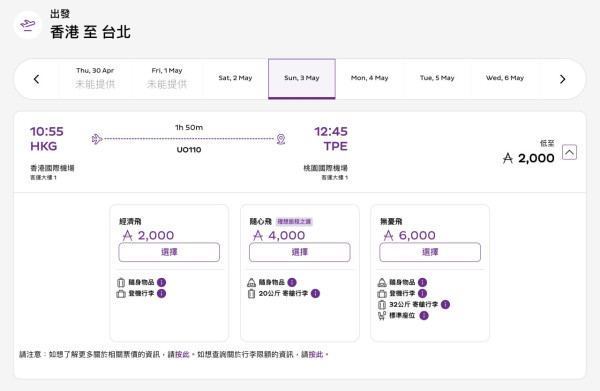Click the 32公斤 checked luggage icon
This screenshot has width=600, height=391.
point(382,305)
